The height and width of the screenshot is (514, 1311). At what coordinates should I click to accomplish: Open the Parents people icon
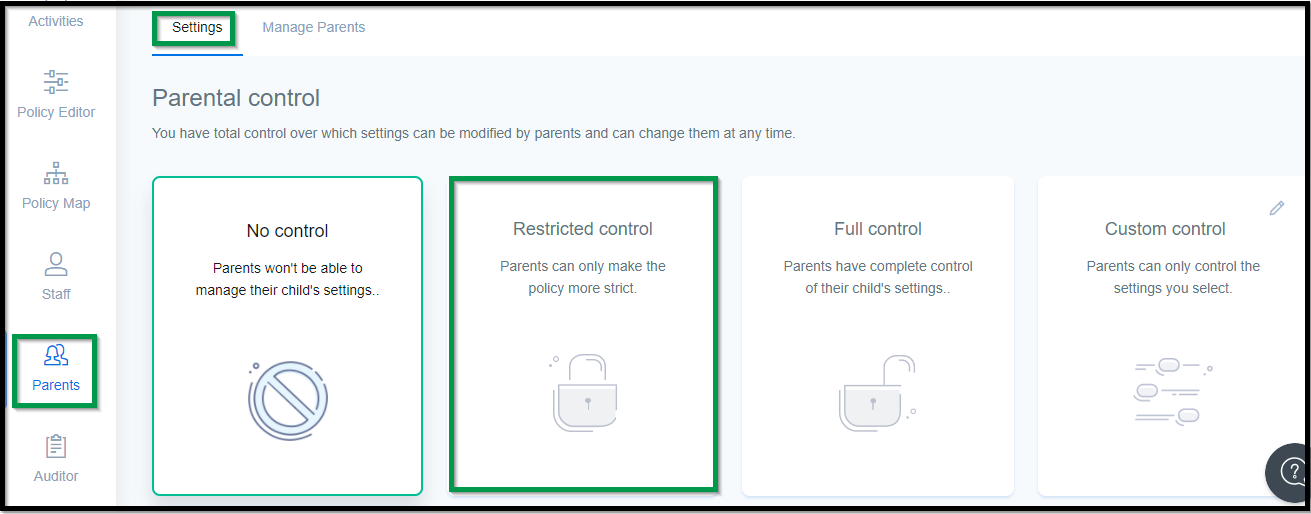pyautogui.click(x=56, y=355)
